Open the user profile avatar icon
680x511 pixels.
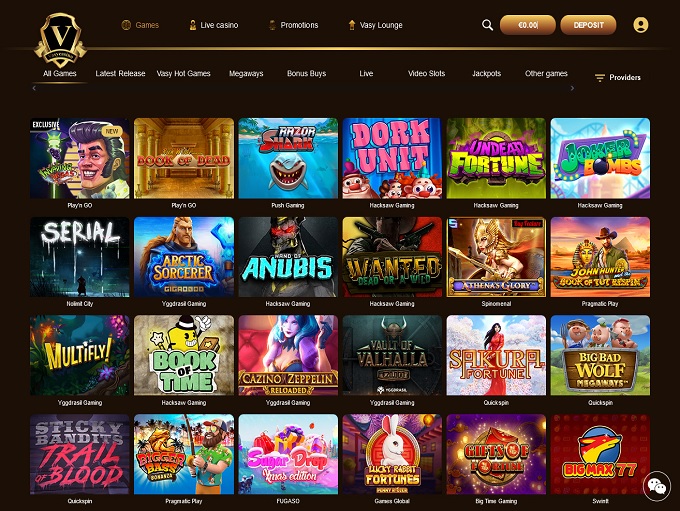(641, 25)
